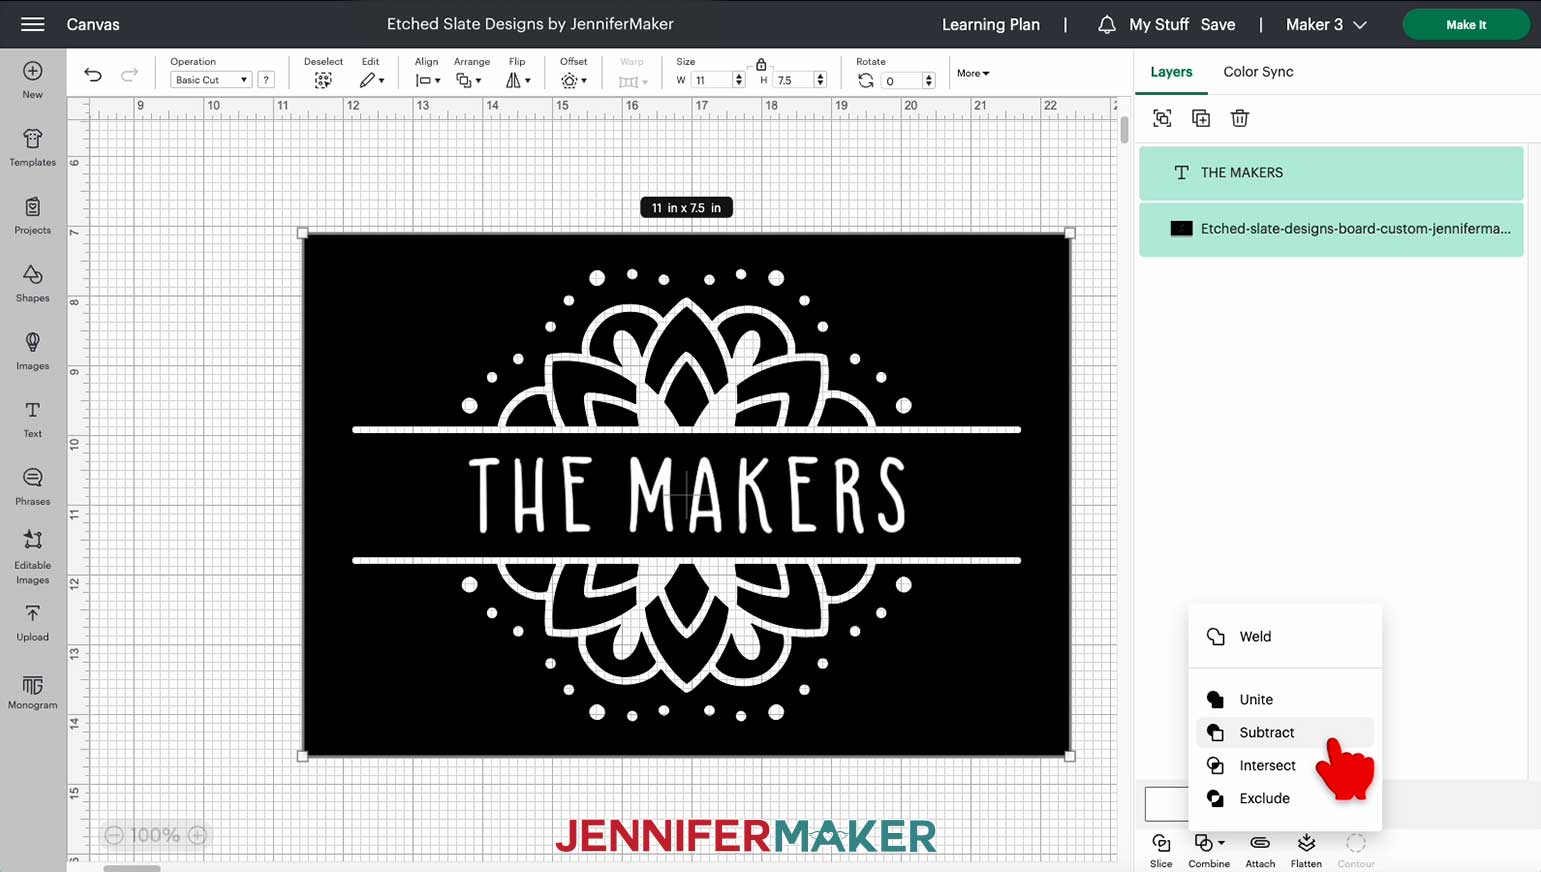Open the Maker 3 machine selector

[1326, 25]
